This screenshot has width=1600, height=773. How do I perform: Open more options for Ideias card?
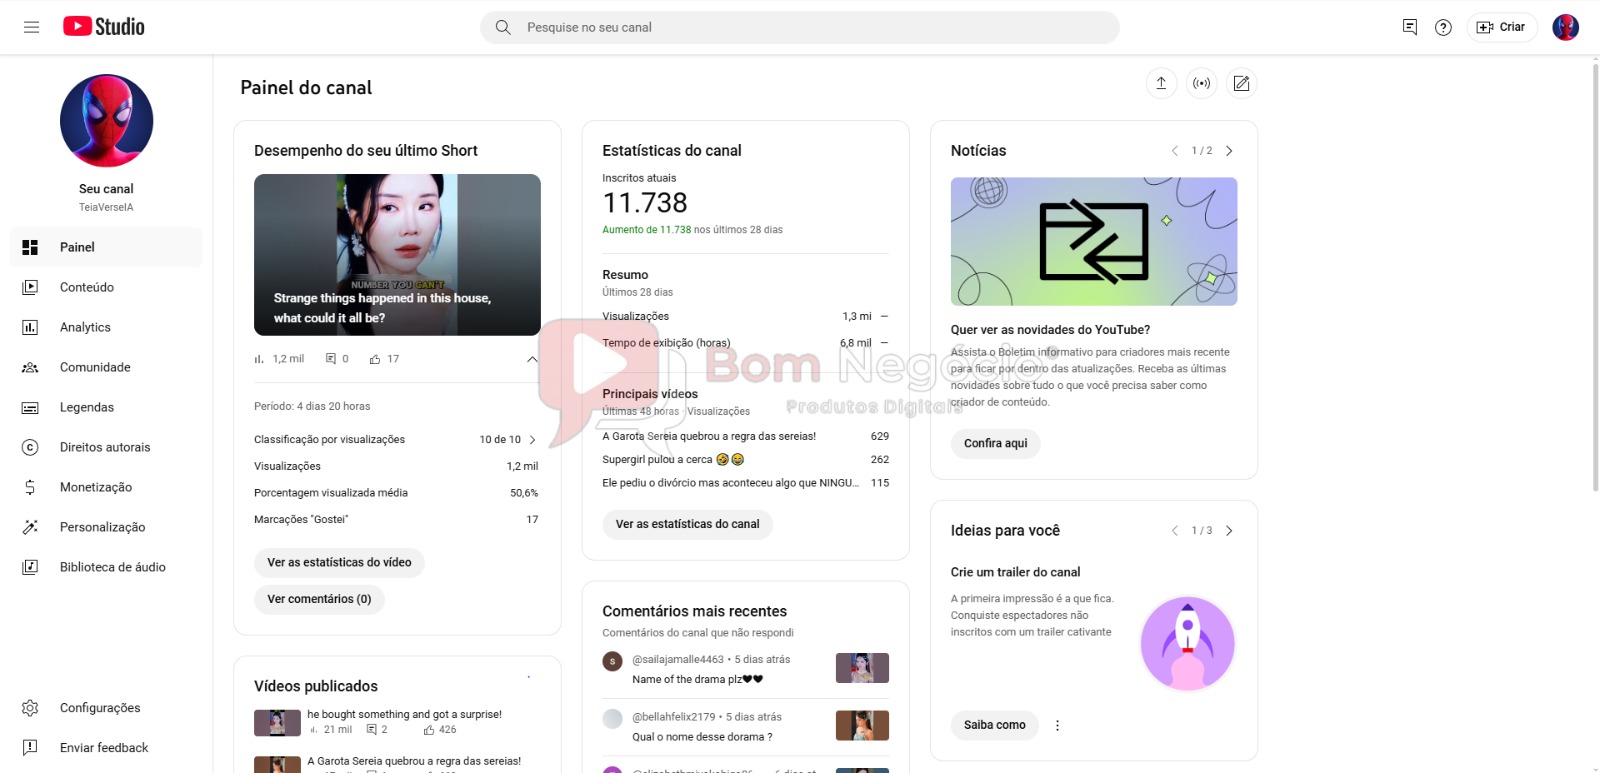(x=1057, y=725)
